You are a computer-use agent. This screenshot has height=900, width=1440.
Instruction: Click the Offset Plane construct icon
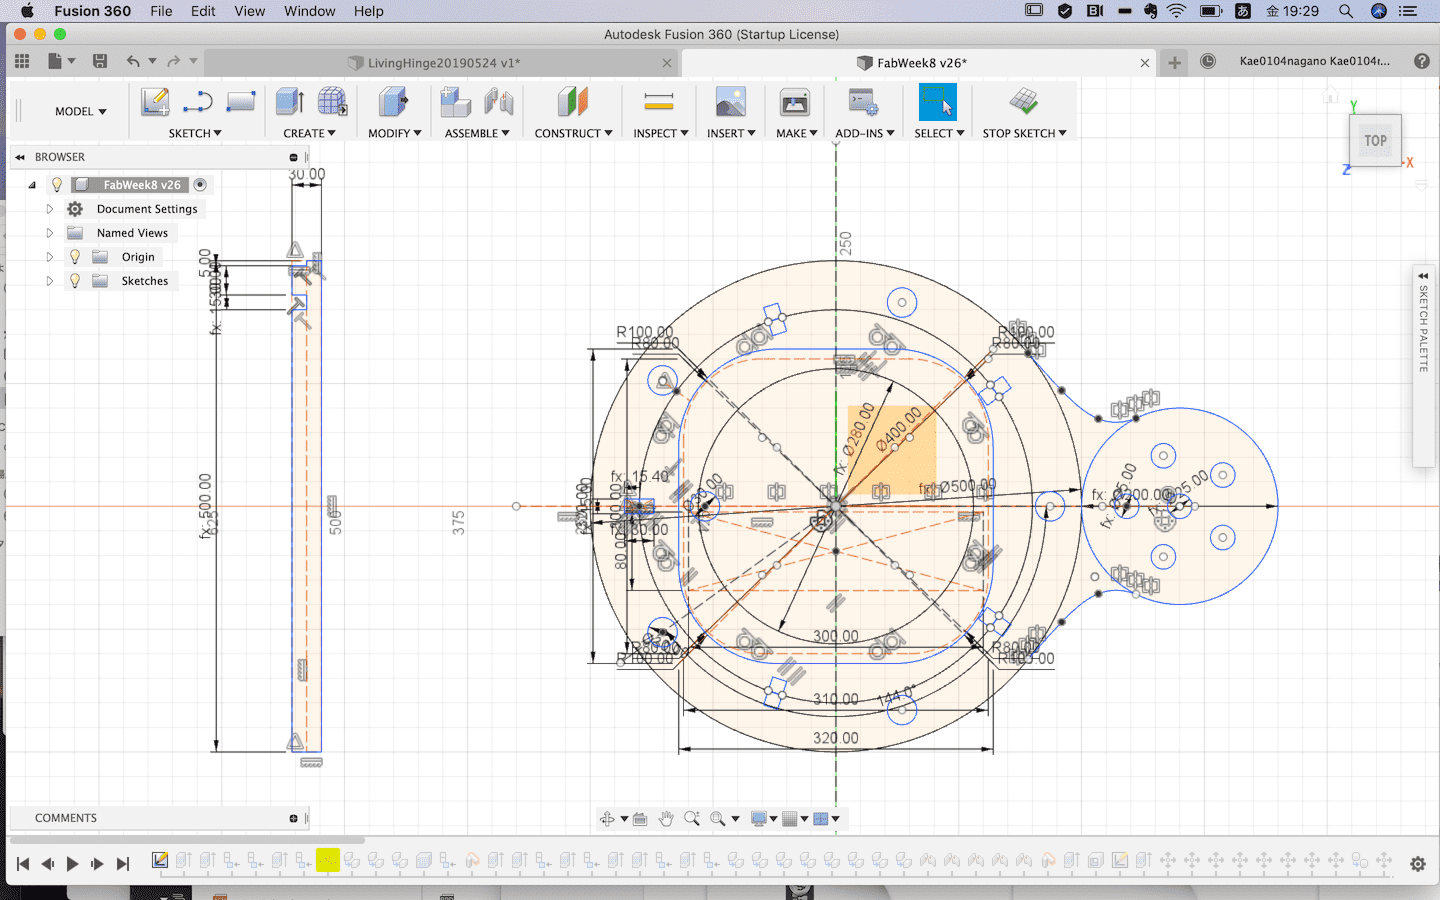pos(572,102)
